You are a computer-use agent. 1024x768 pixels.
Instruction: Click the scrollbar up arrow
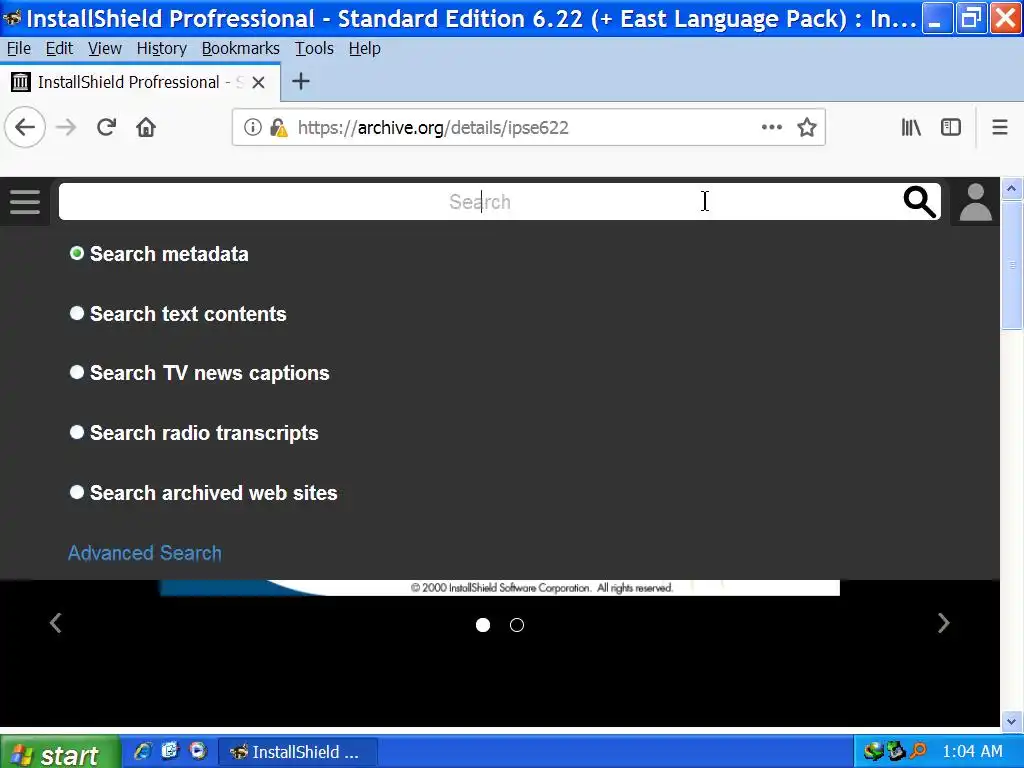tap(1012, 189)
